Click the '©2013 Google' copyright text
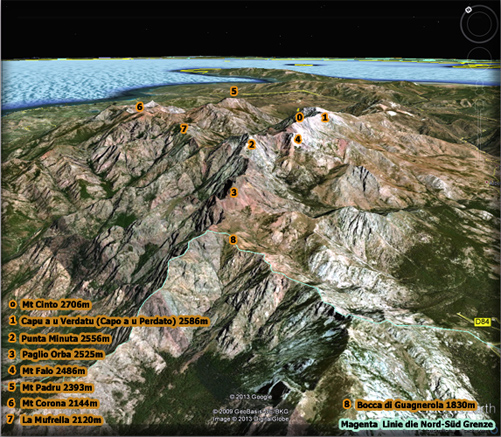Image resolution: width=501 pixels, height=437 pixels. click(x=250, y=397)
